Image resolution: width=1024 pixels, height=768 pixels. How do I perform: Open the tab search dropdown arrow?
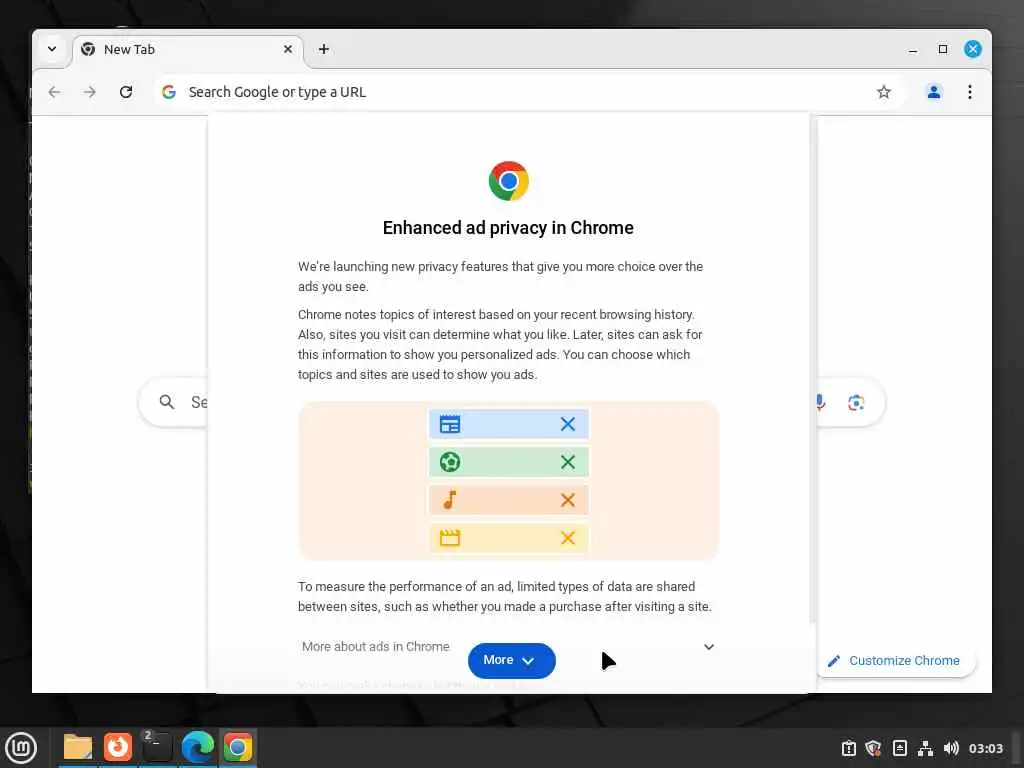tap(52, 49)
